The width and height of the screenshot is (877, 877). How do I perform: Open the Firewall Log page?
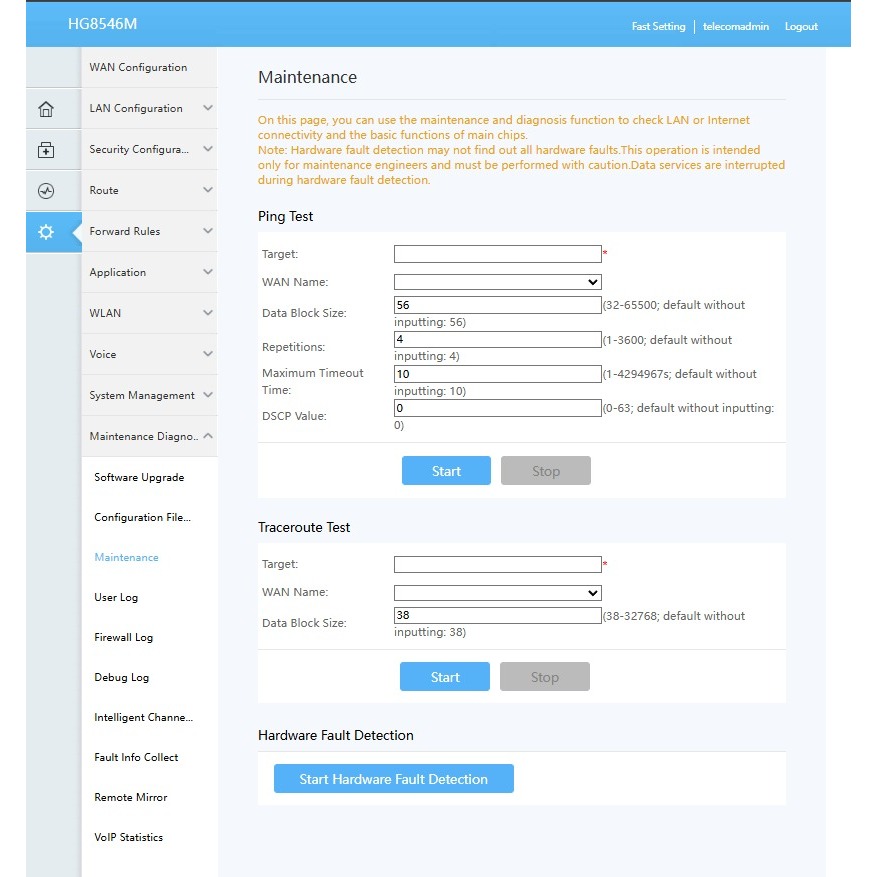pyautogui.click(x=123, y=637)
